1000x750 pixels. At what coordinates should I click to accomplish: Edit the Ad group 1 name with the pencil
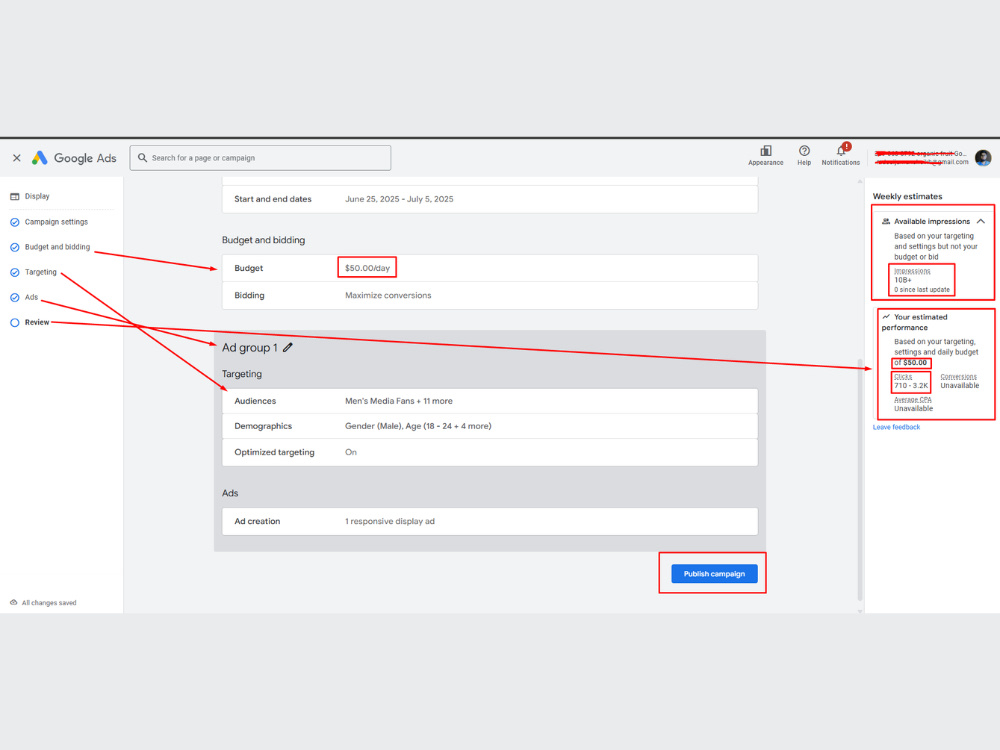tap(288, 348)
